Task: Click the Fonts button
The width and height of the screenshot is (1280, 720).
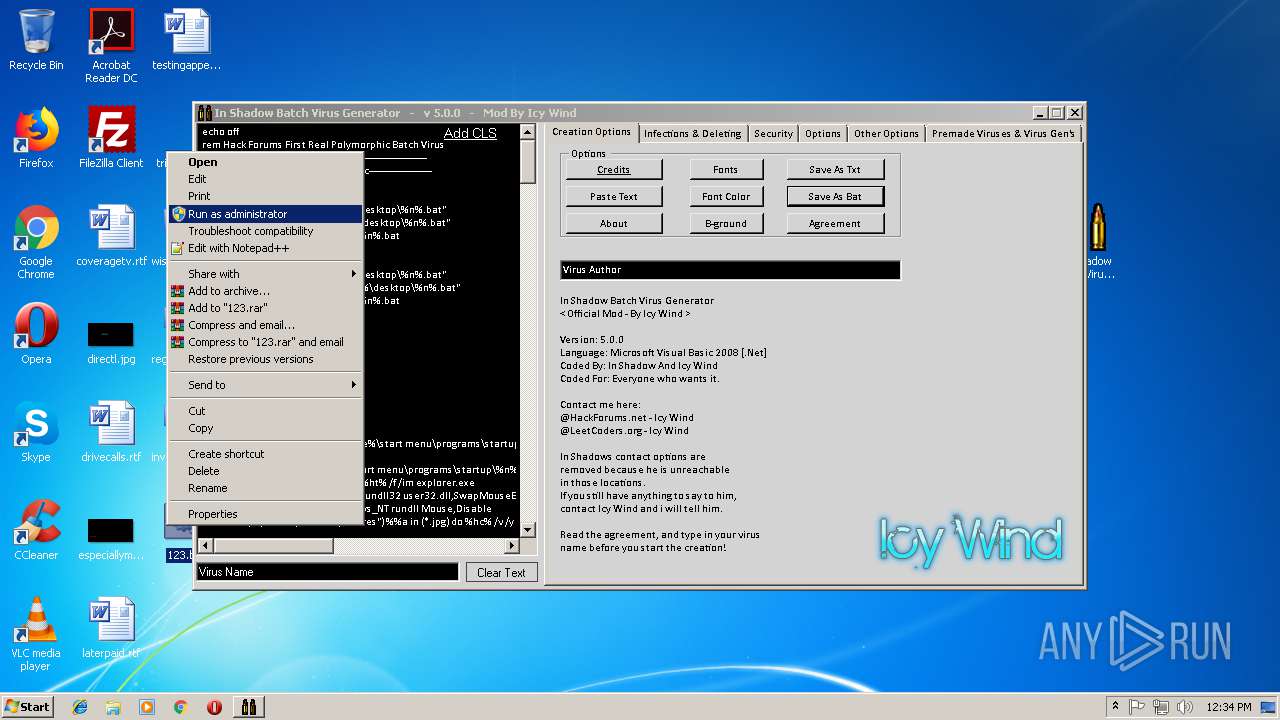Action: click(726, 170)
